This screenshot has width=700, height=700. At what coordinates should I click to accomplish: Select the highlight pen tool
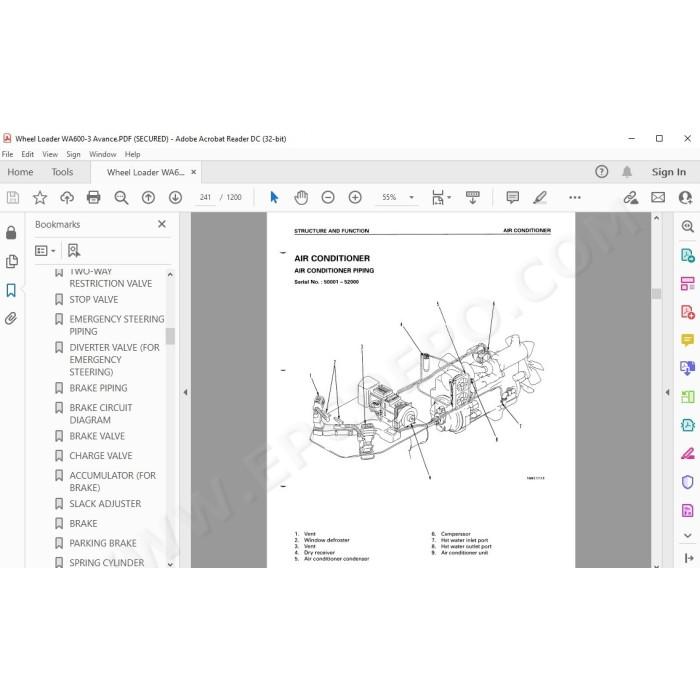(x=540, y=197)
